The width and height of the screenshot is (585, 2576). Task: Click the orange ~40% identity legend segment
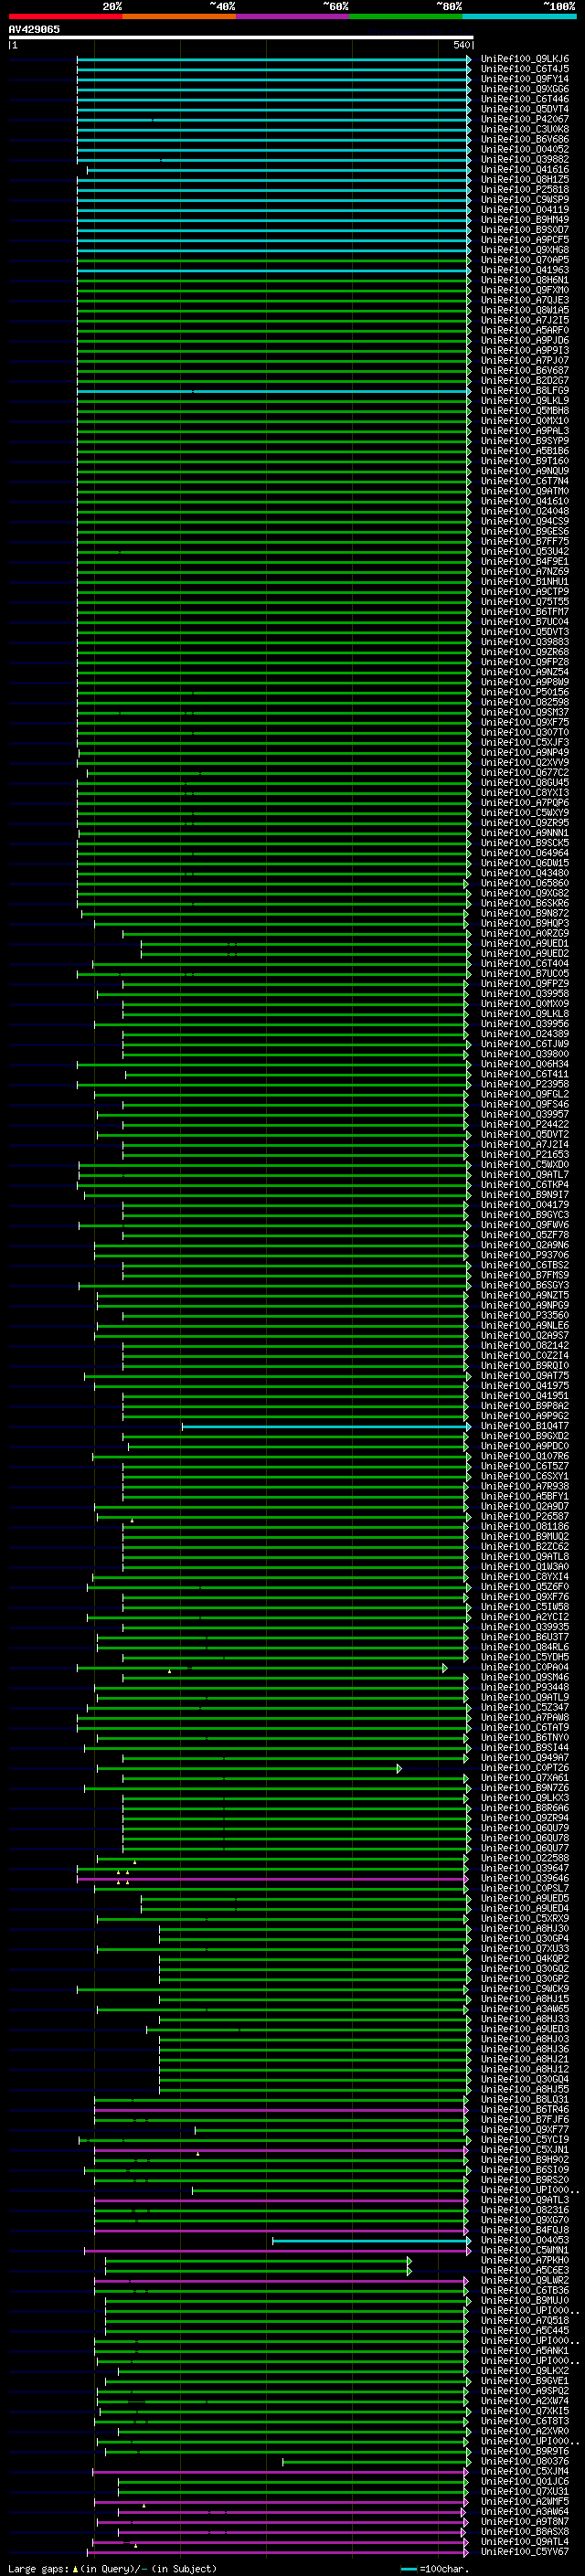tap(179, 16)
